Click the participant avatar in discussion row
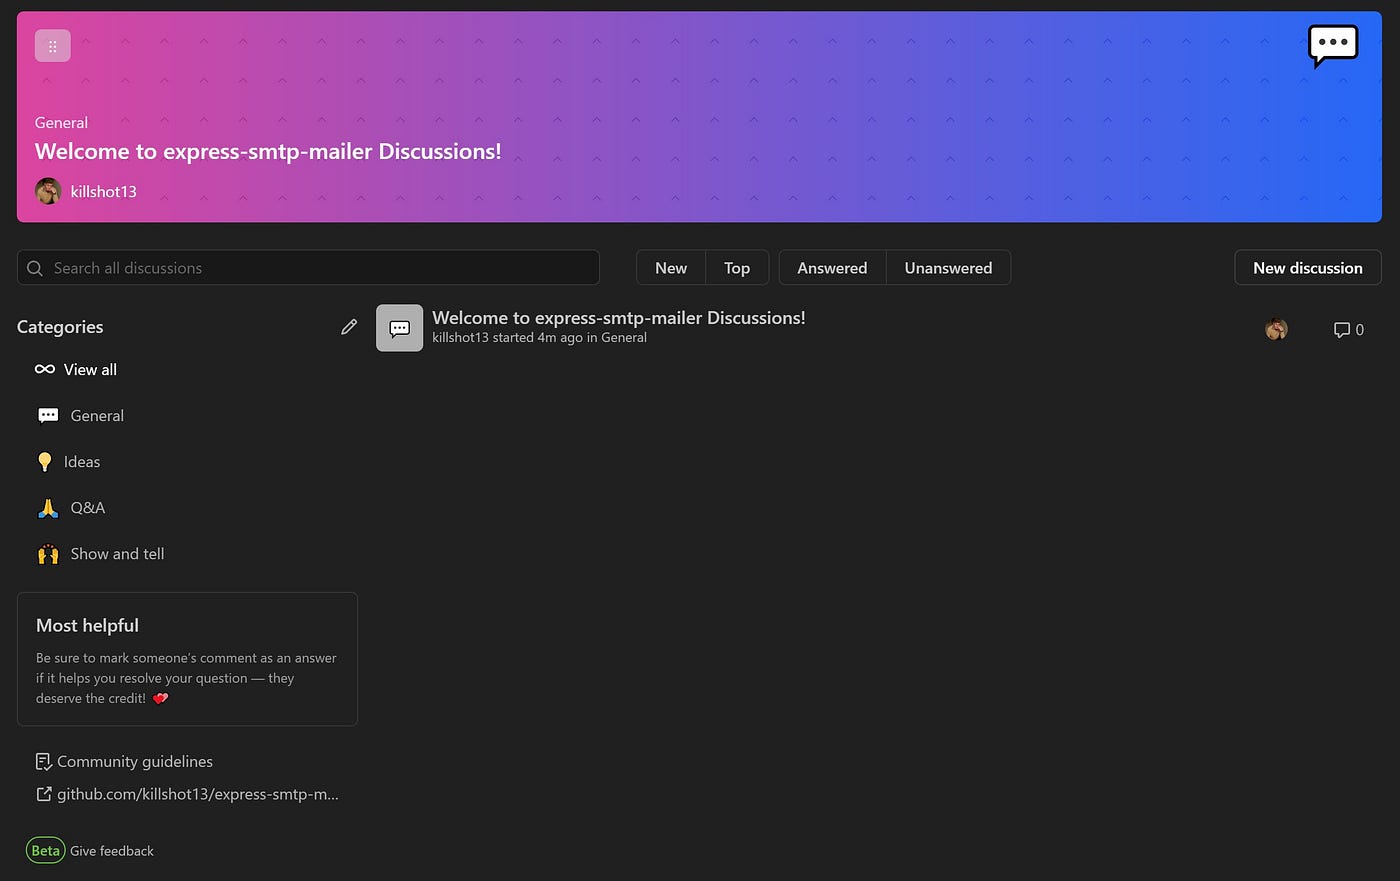Screen dimensions: 1400x881 pyautogui.click(x=1276, y=329)
